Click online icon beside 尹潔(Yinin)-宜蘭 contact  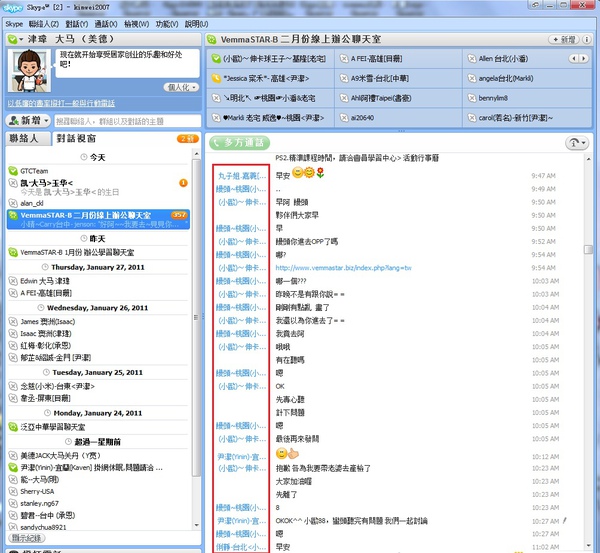[x=13, y=467]
